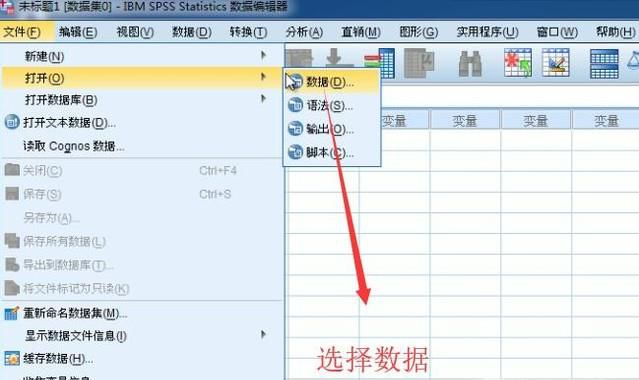639x380 pixels.
Task: Expand 显示数据文件信息(I) submenu
Action: (142, 336)
